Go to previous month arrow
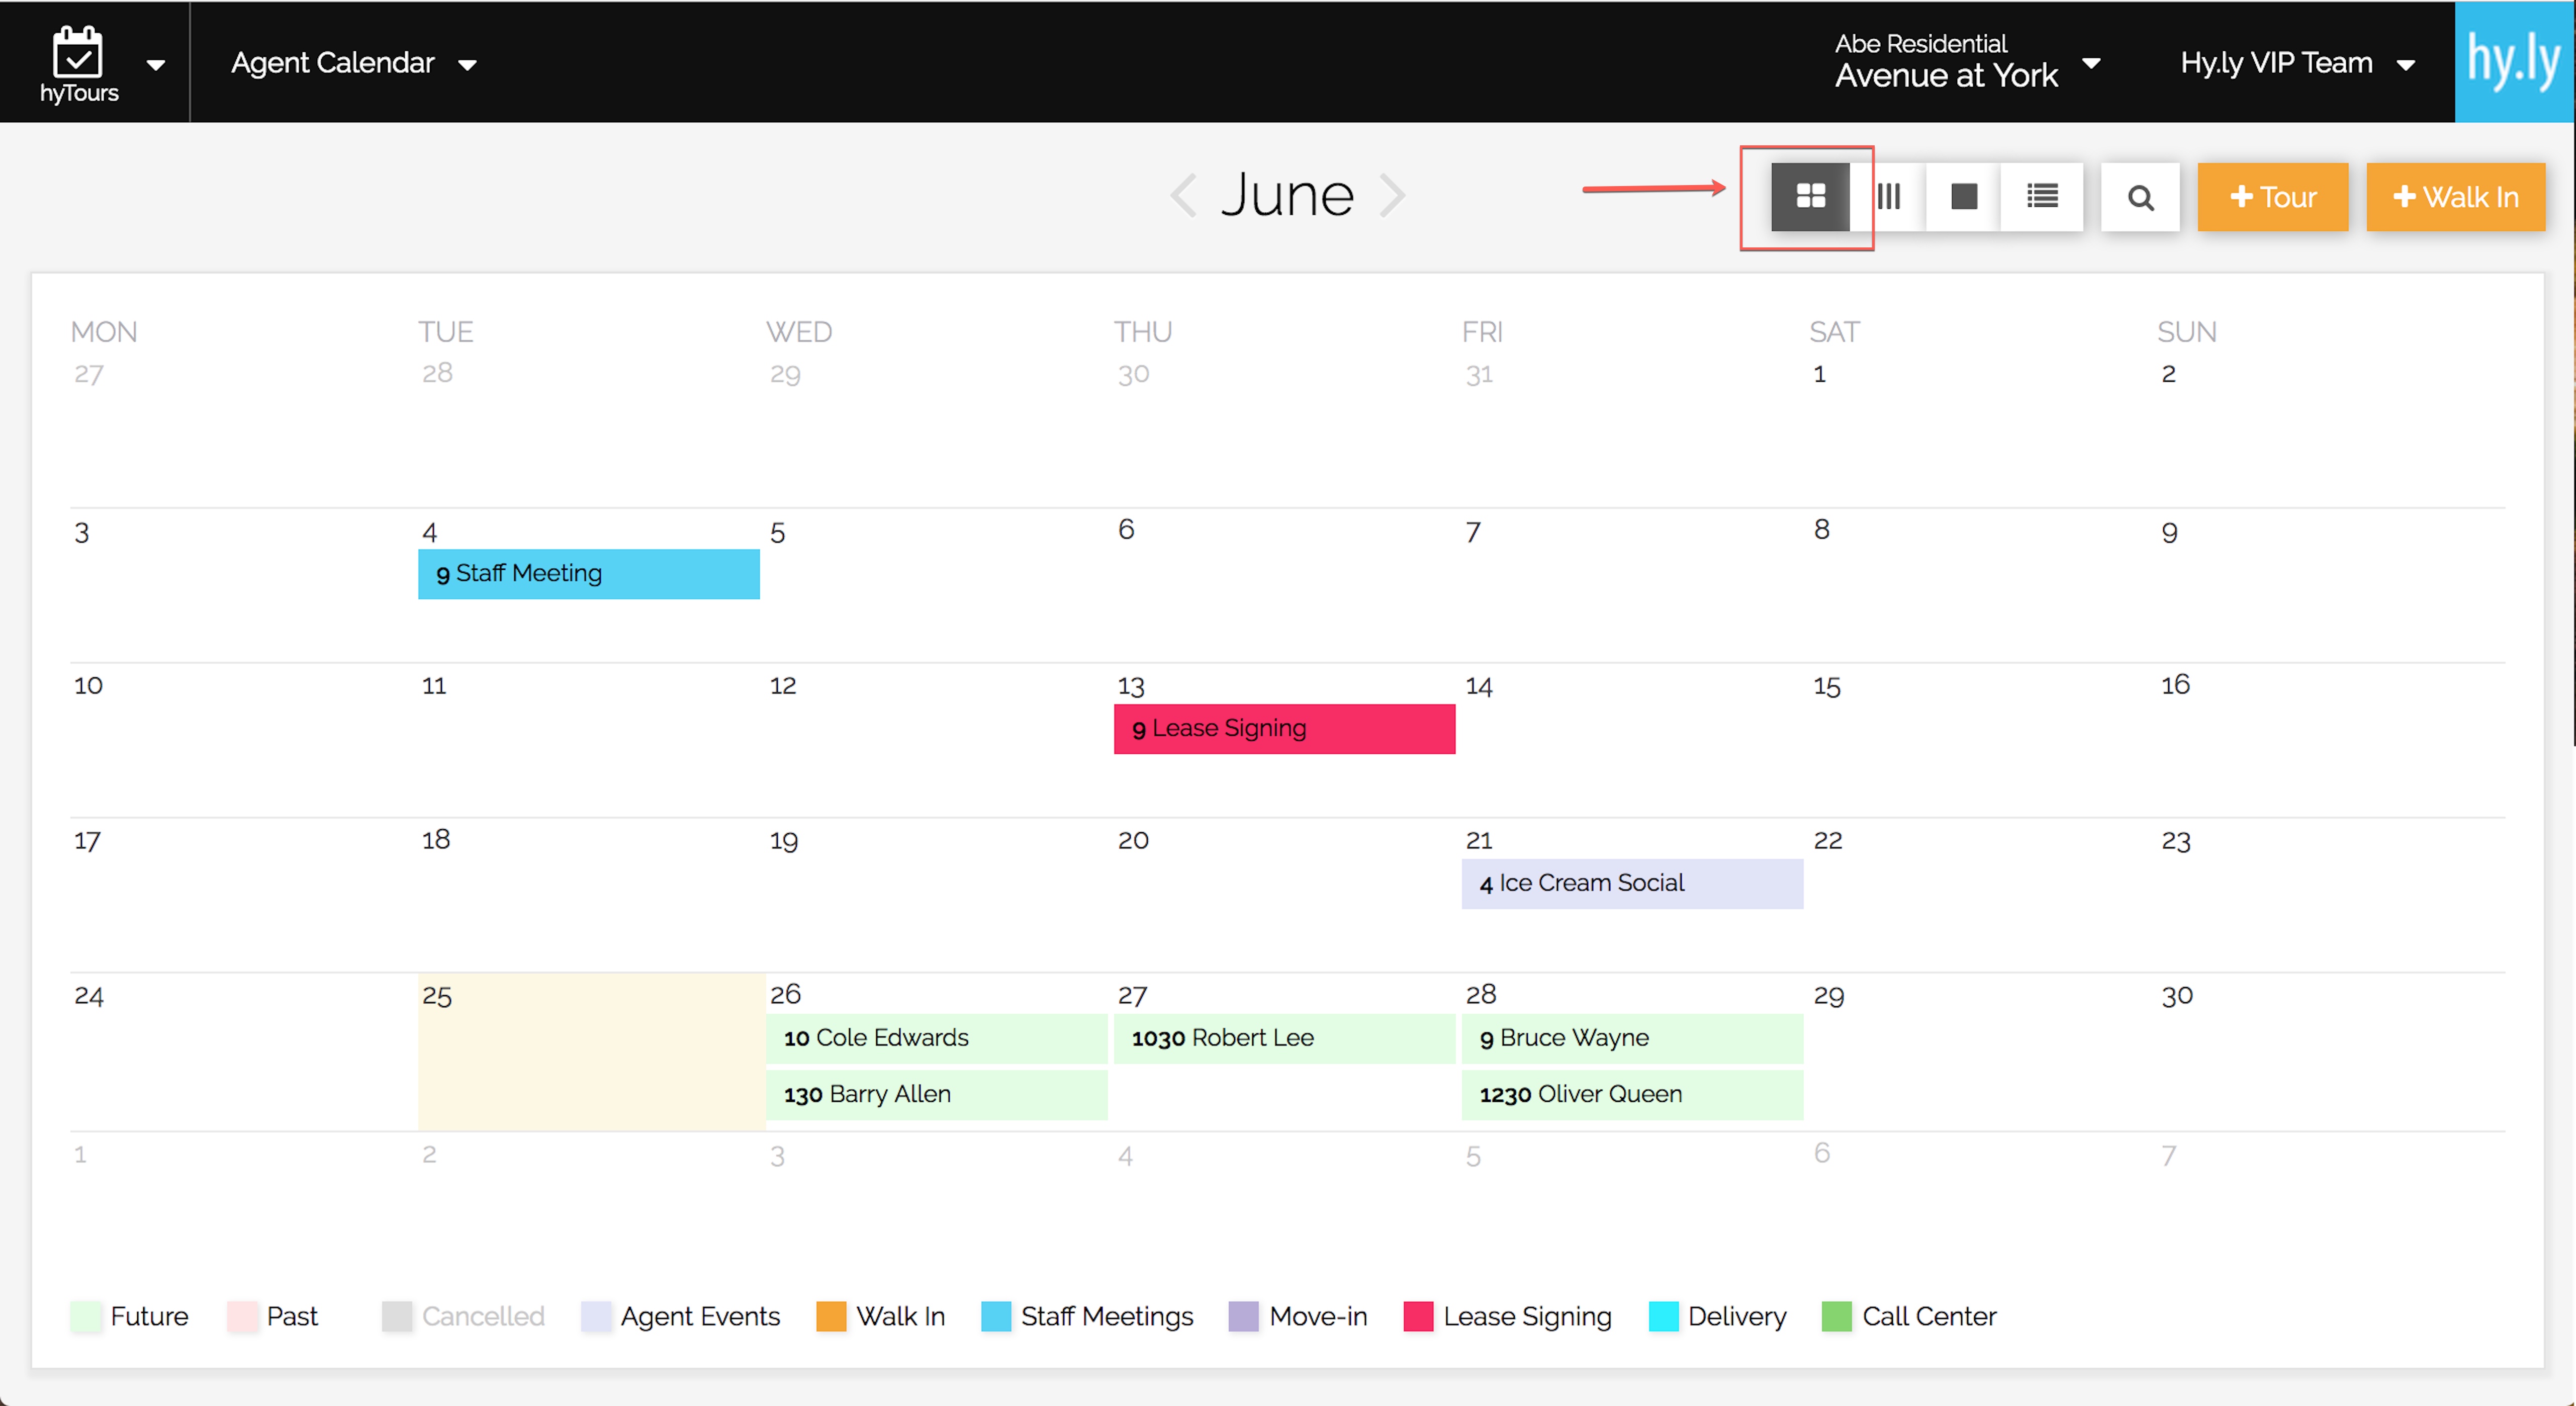Screen dimensions: 2576x1406 [1183, 195]
